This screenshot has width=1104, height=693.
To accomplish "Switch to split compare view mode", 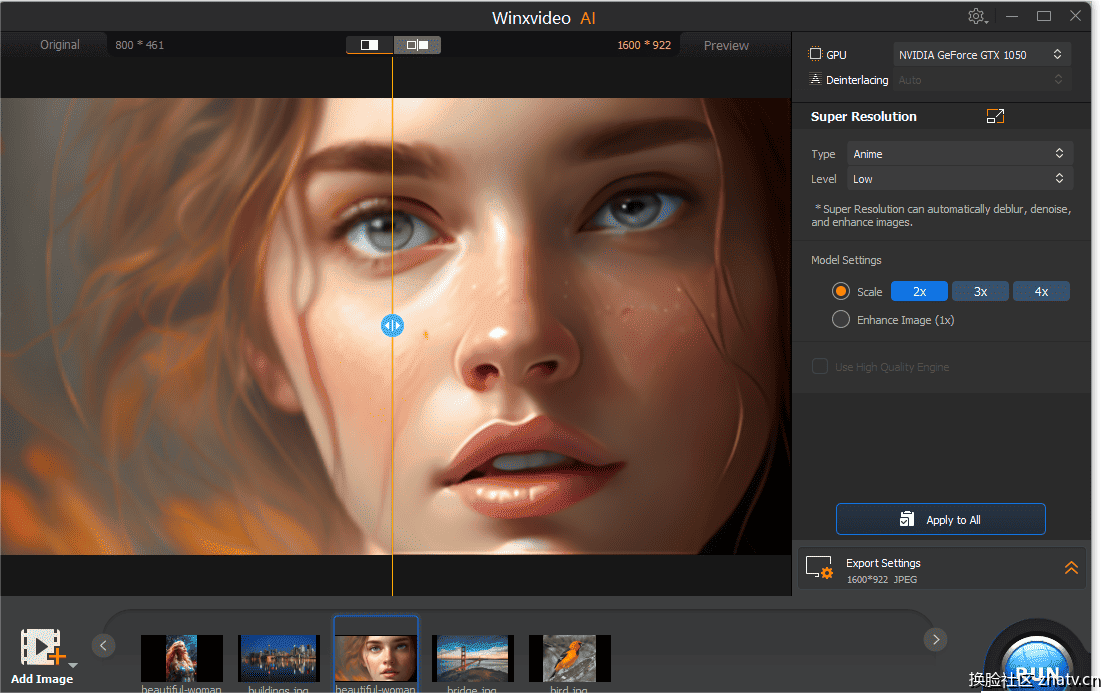I will point(417,45).
